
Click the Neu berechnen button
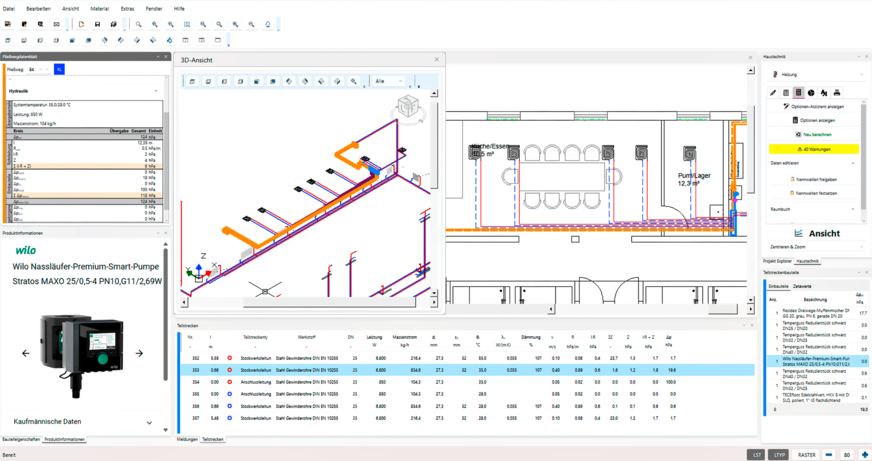(x=814, y=134)
